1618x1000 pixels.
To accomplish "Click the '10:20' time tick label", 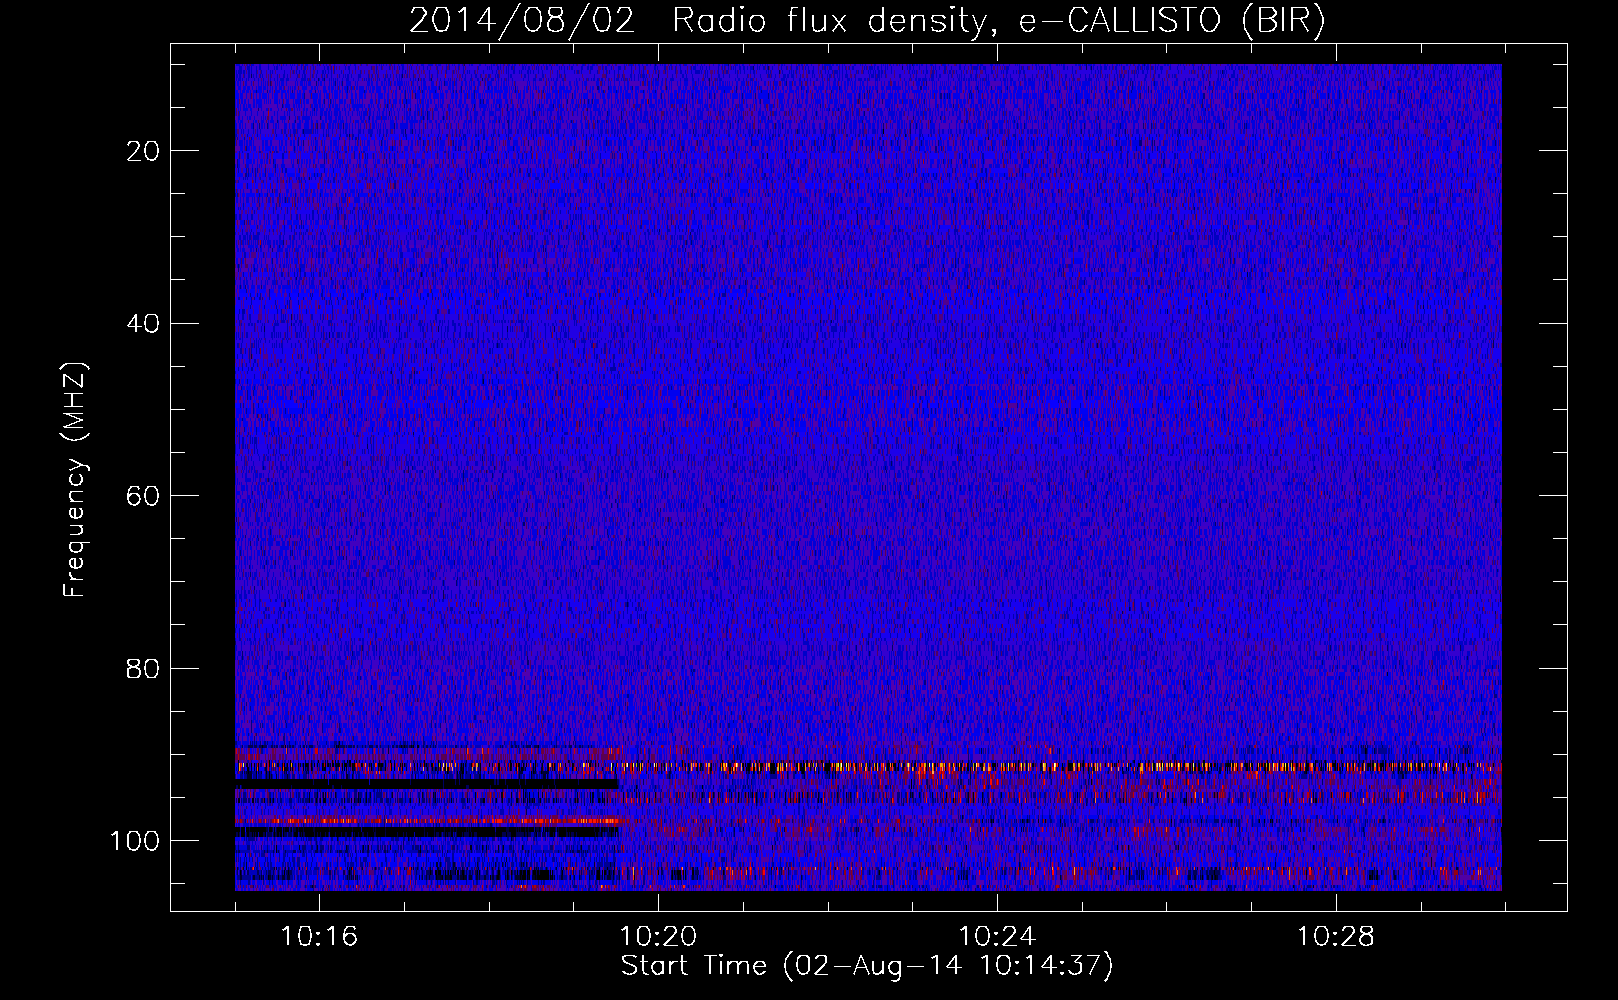I will tap(658, 937).
